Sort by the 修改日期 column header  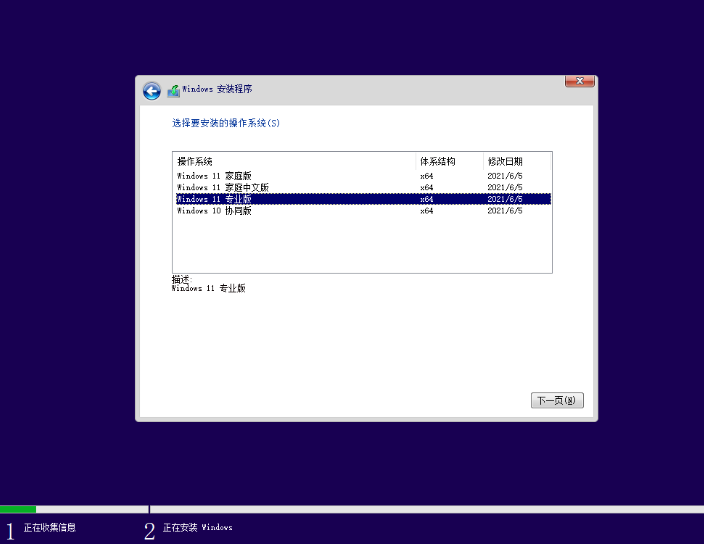[x=504, y=161]
